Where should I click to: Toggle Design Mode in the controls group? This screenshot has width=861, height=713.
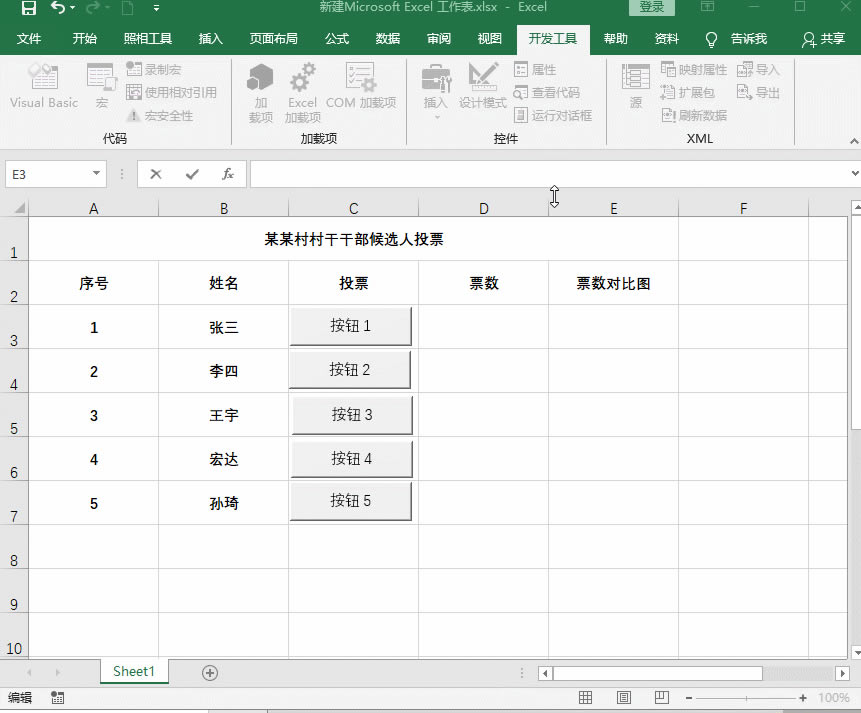[x=483, y=87]
